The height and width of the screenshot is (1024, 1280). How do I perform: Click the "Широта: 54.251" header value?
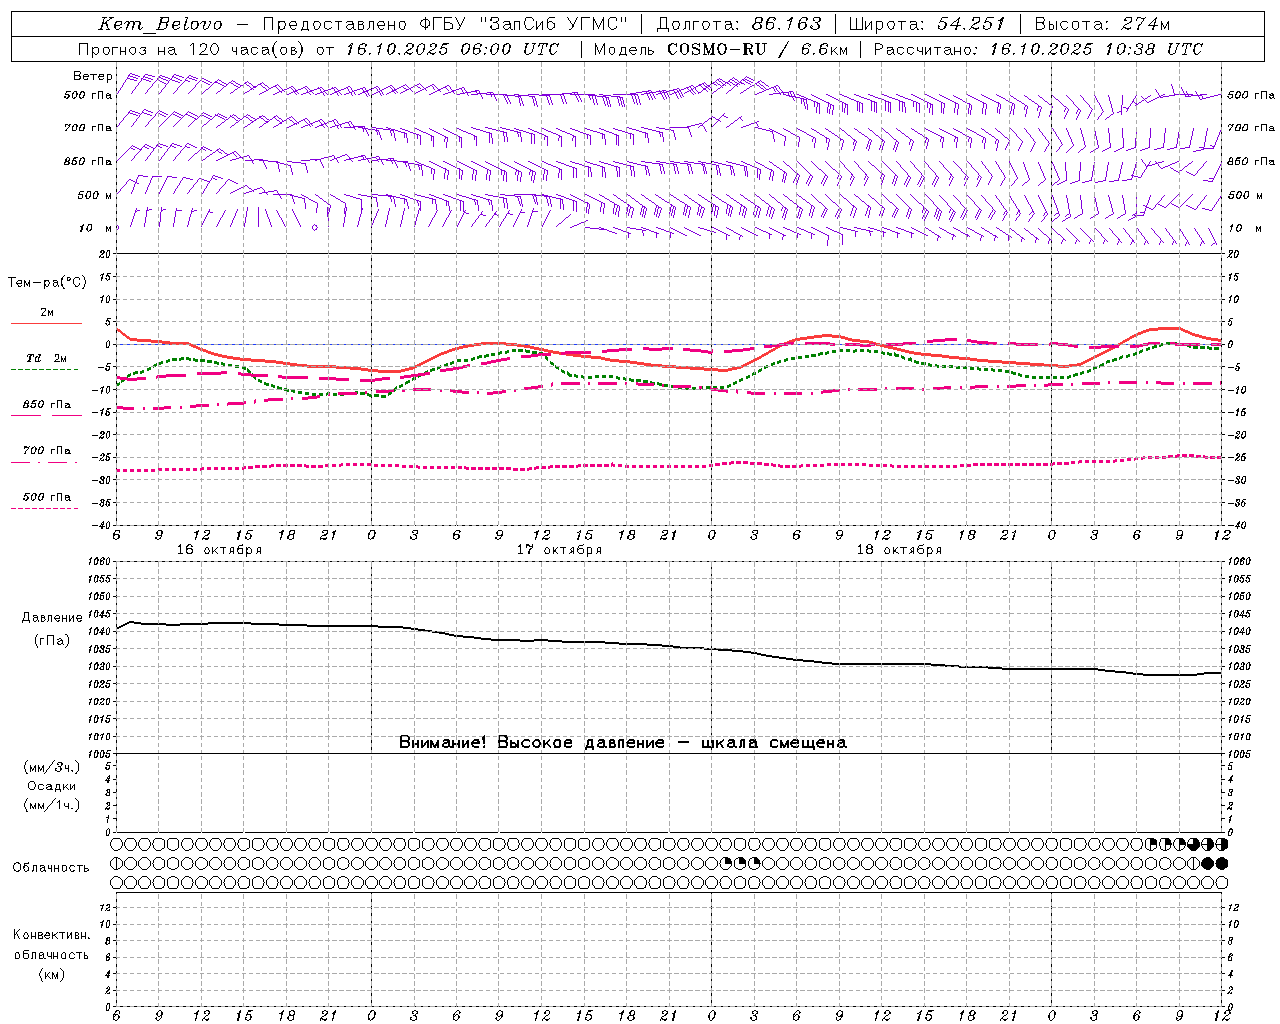click(x=926, y=24)
